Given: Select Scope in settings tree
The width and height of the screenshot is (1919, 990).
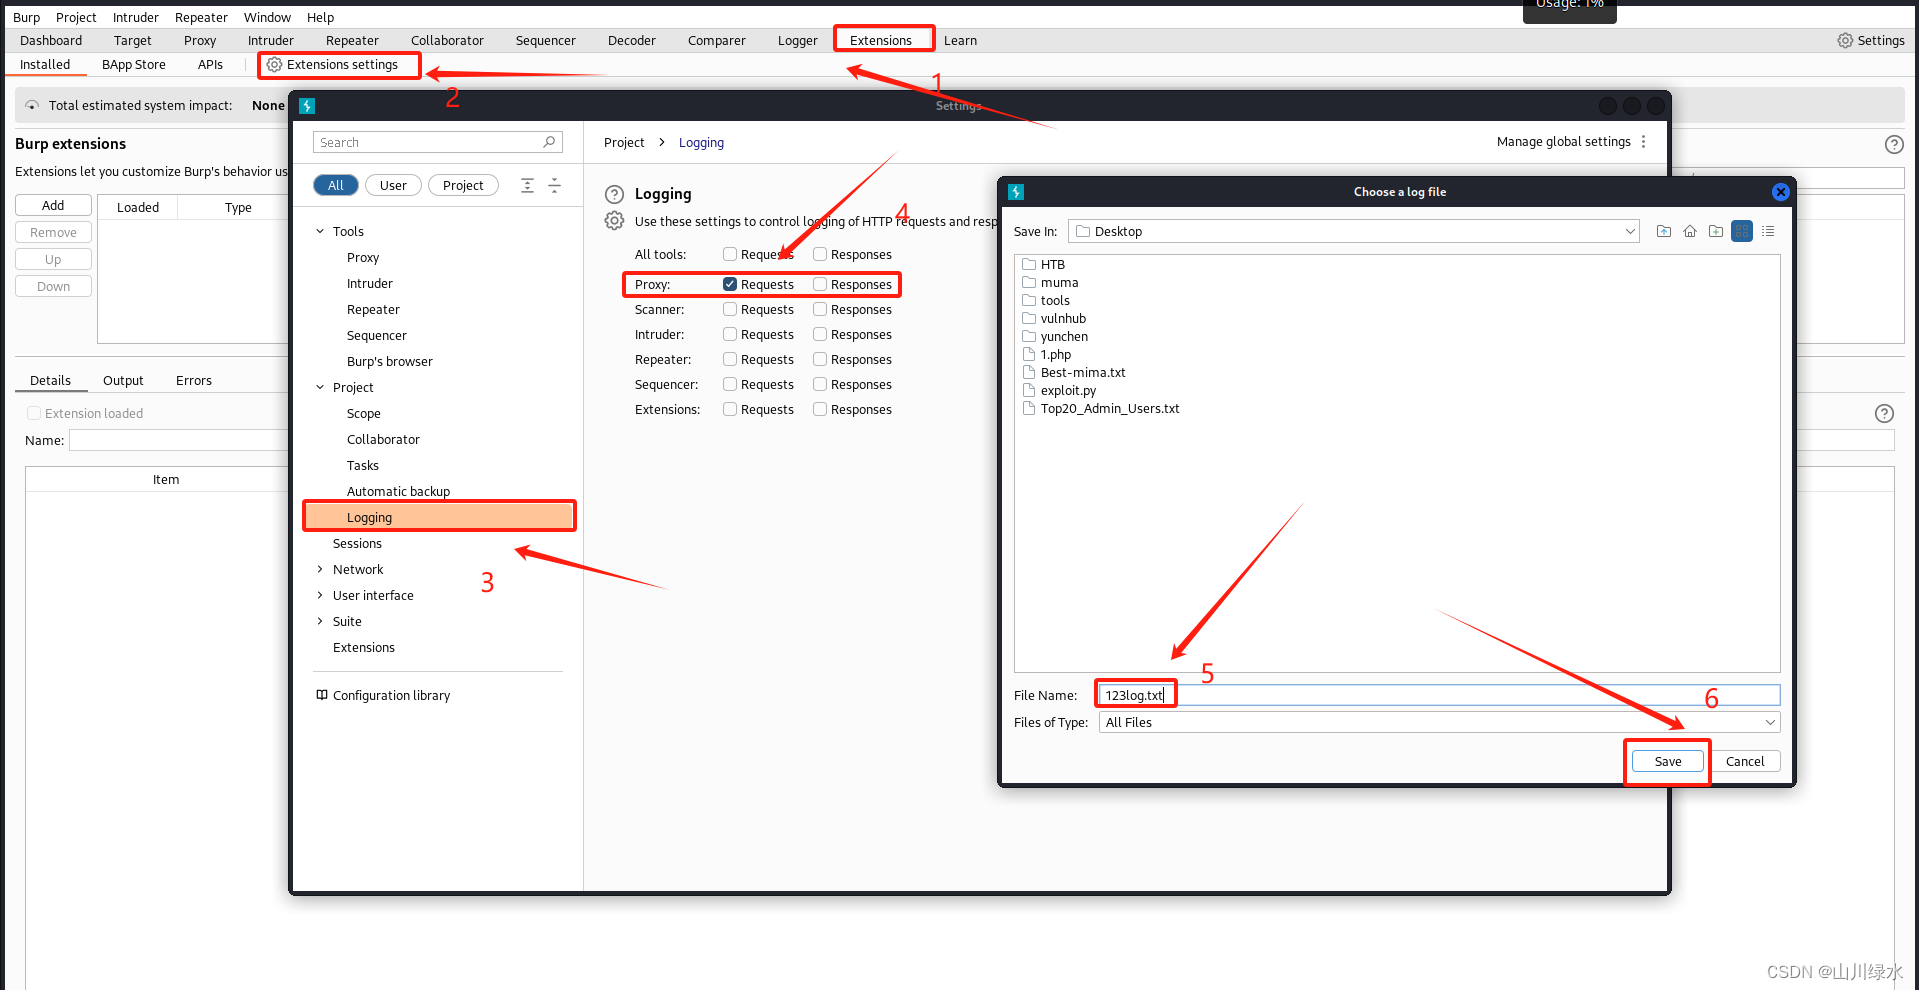Looking at the screenshot, I should pos(364,413).
